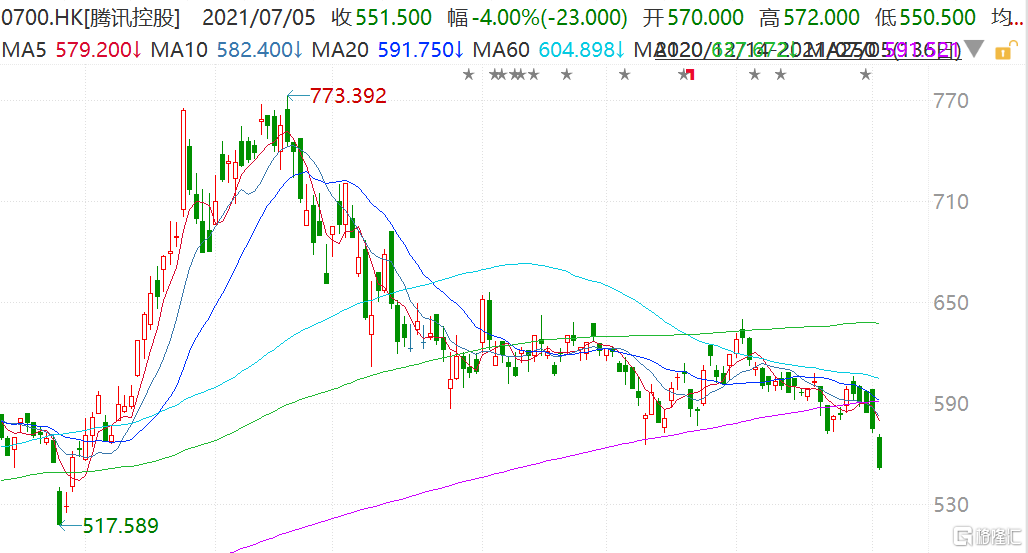Select the last candlestick on the chart
1028x553 pixels.
click(x=879, y=452)
